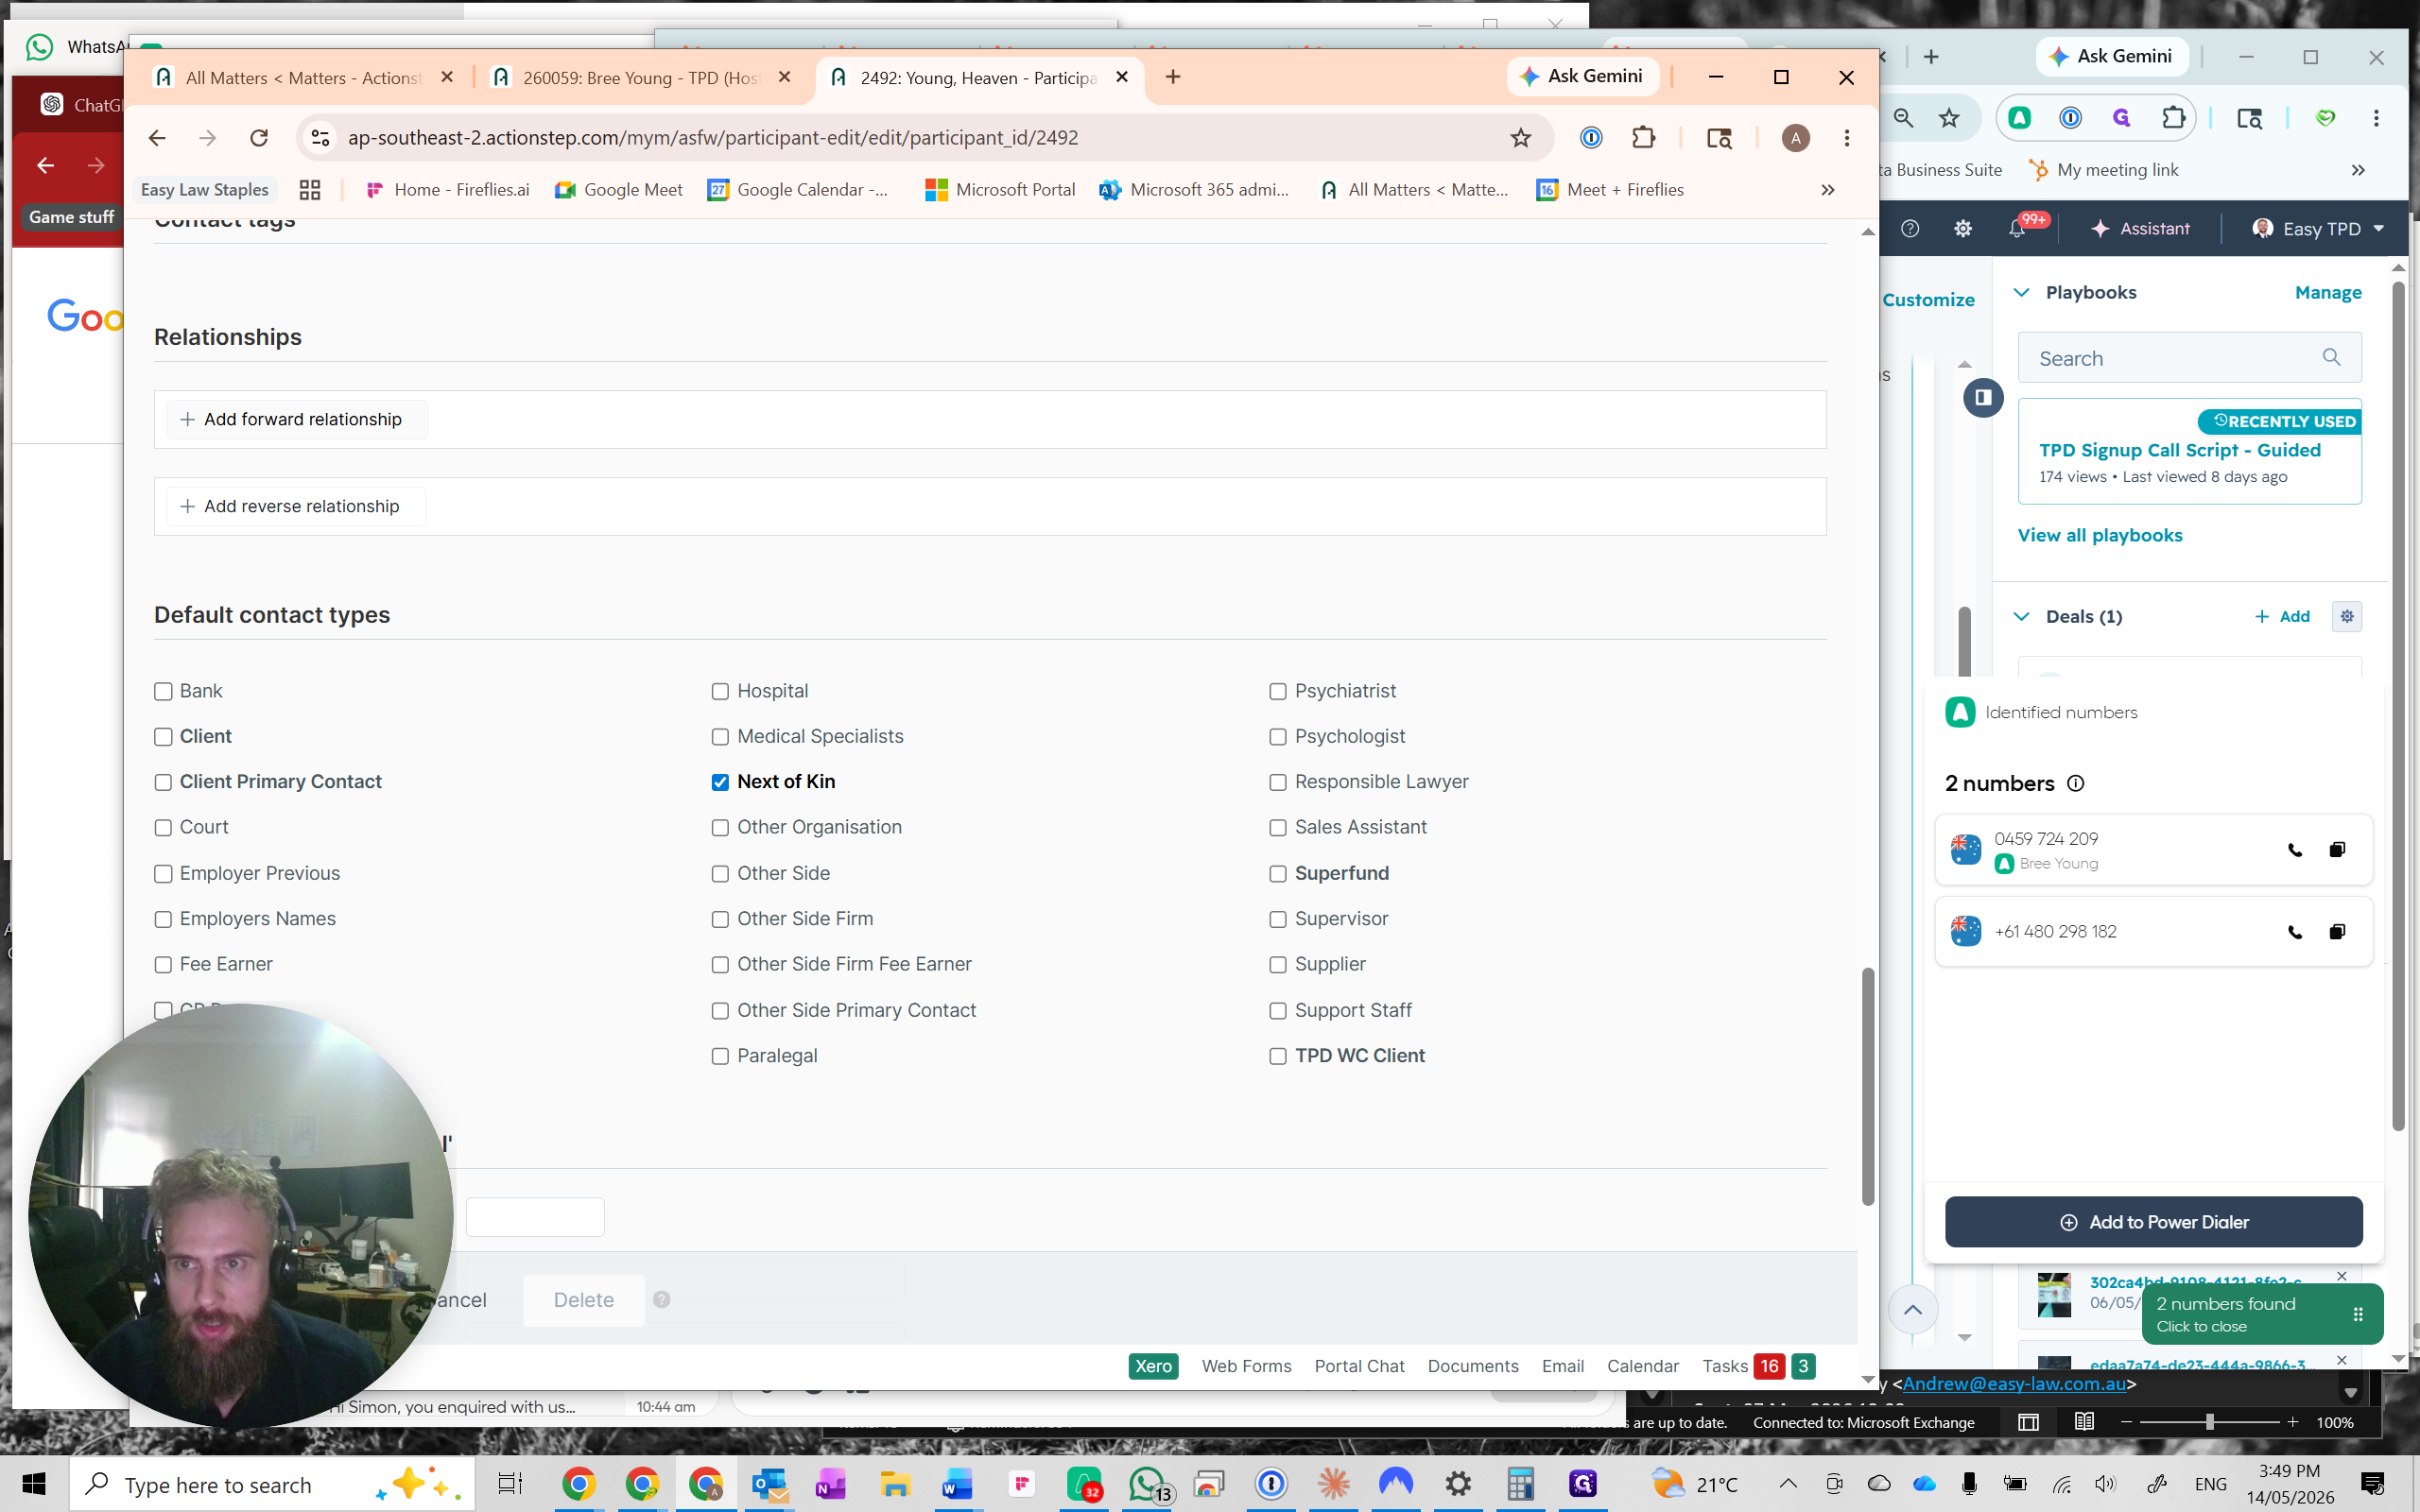Image resolution: width=2420 pixels, height=1512 pixels.
Task: Open Outlook from the taskbar
Action: coord(770,1484)
